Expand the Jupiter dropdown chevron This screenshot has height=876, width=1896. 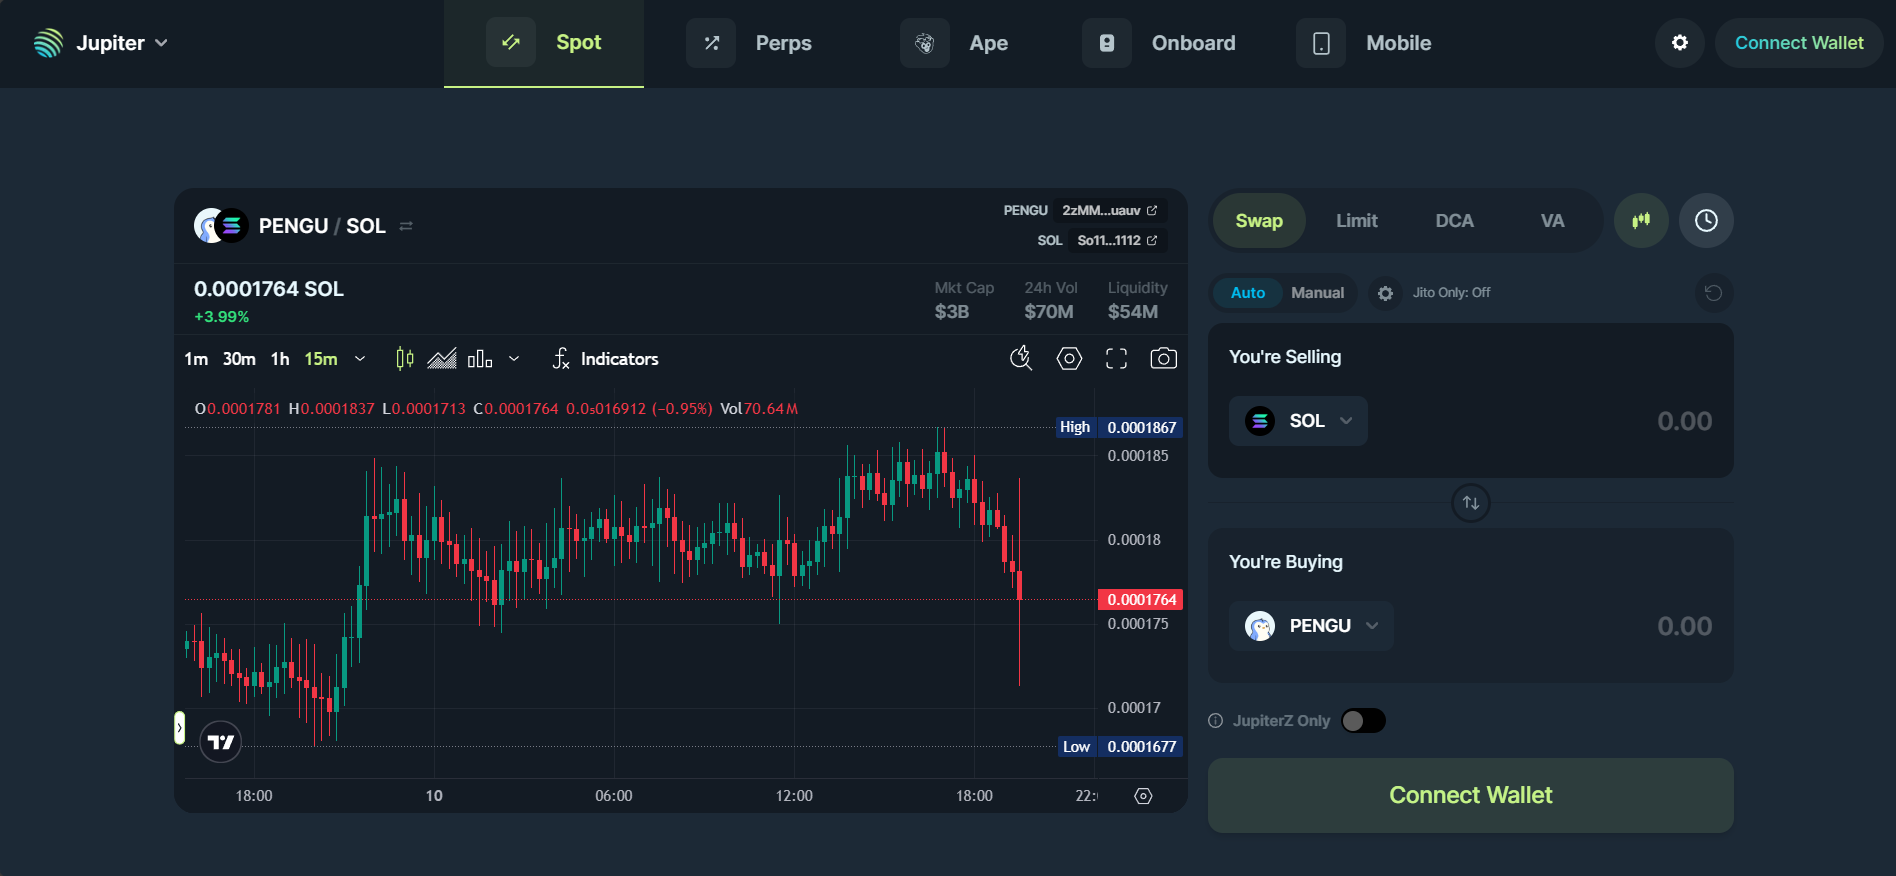click(x=161, y=43)
